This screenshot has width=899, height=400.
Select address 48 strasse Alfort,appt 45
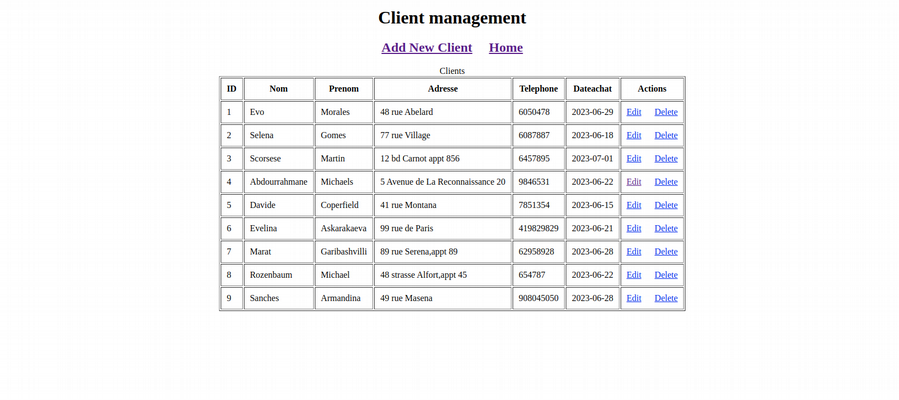tap(443, 274)
